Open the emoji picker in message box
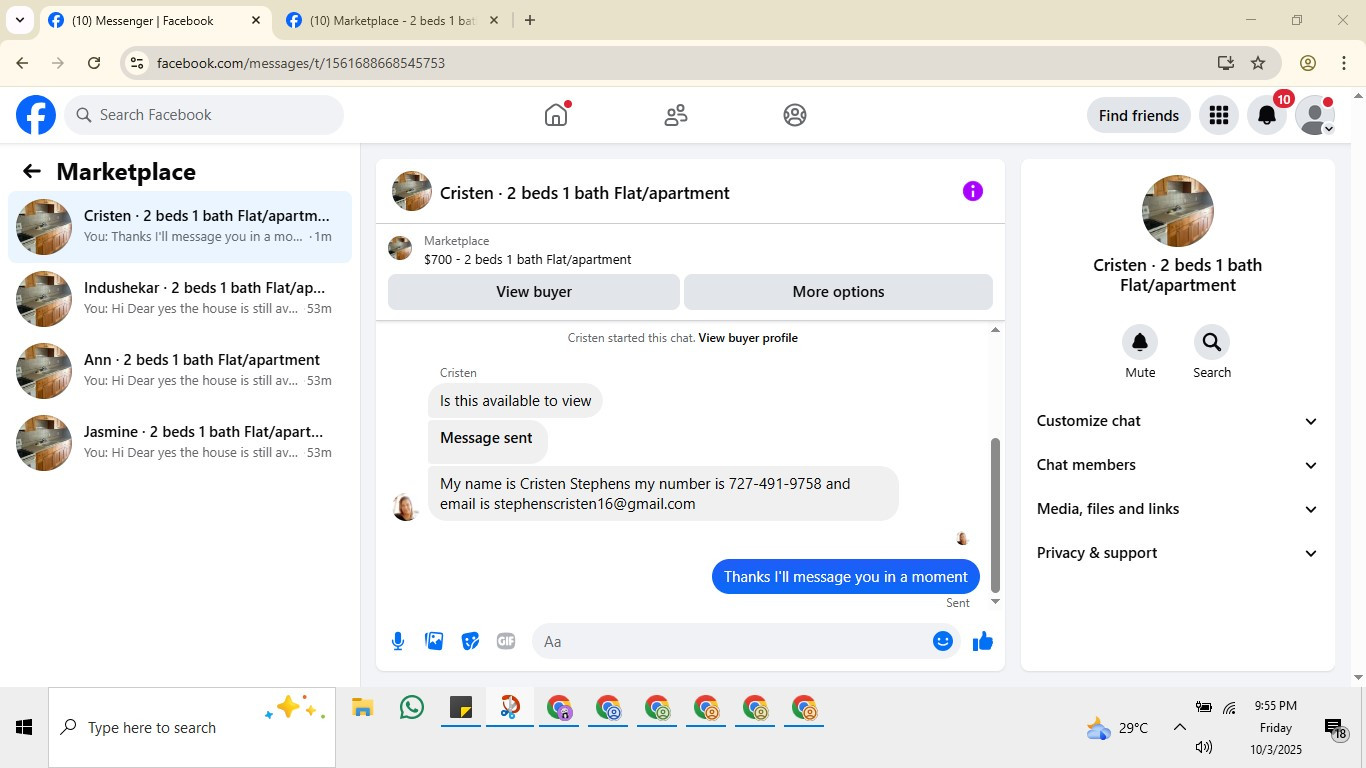 [x=943, y=641]
